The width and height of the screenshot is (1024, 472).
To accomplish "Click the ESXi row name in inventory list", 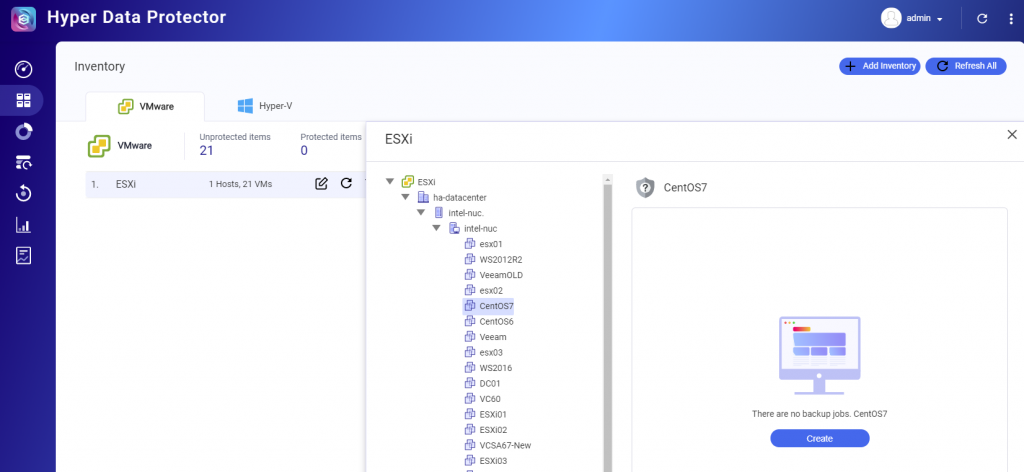I will coord(126,184).
